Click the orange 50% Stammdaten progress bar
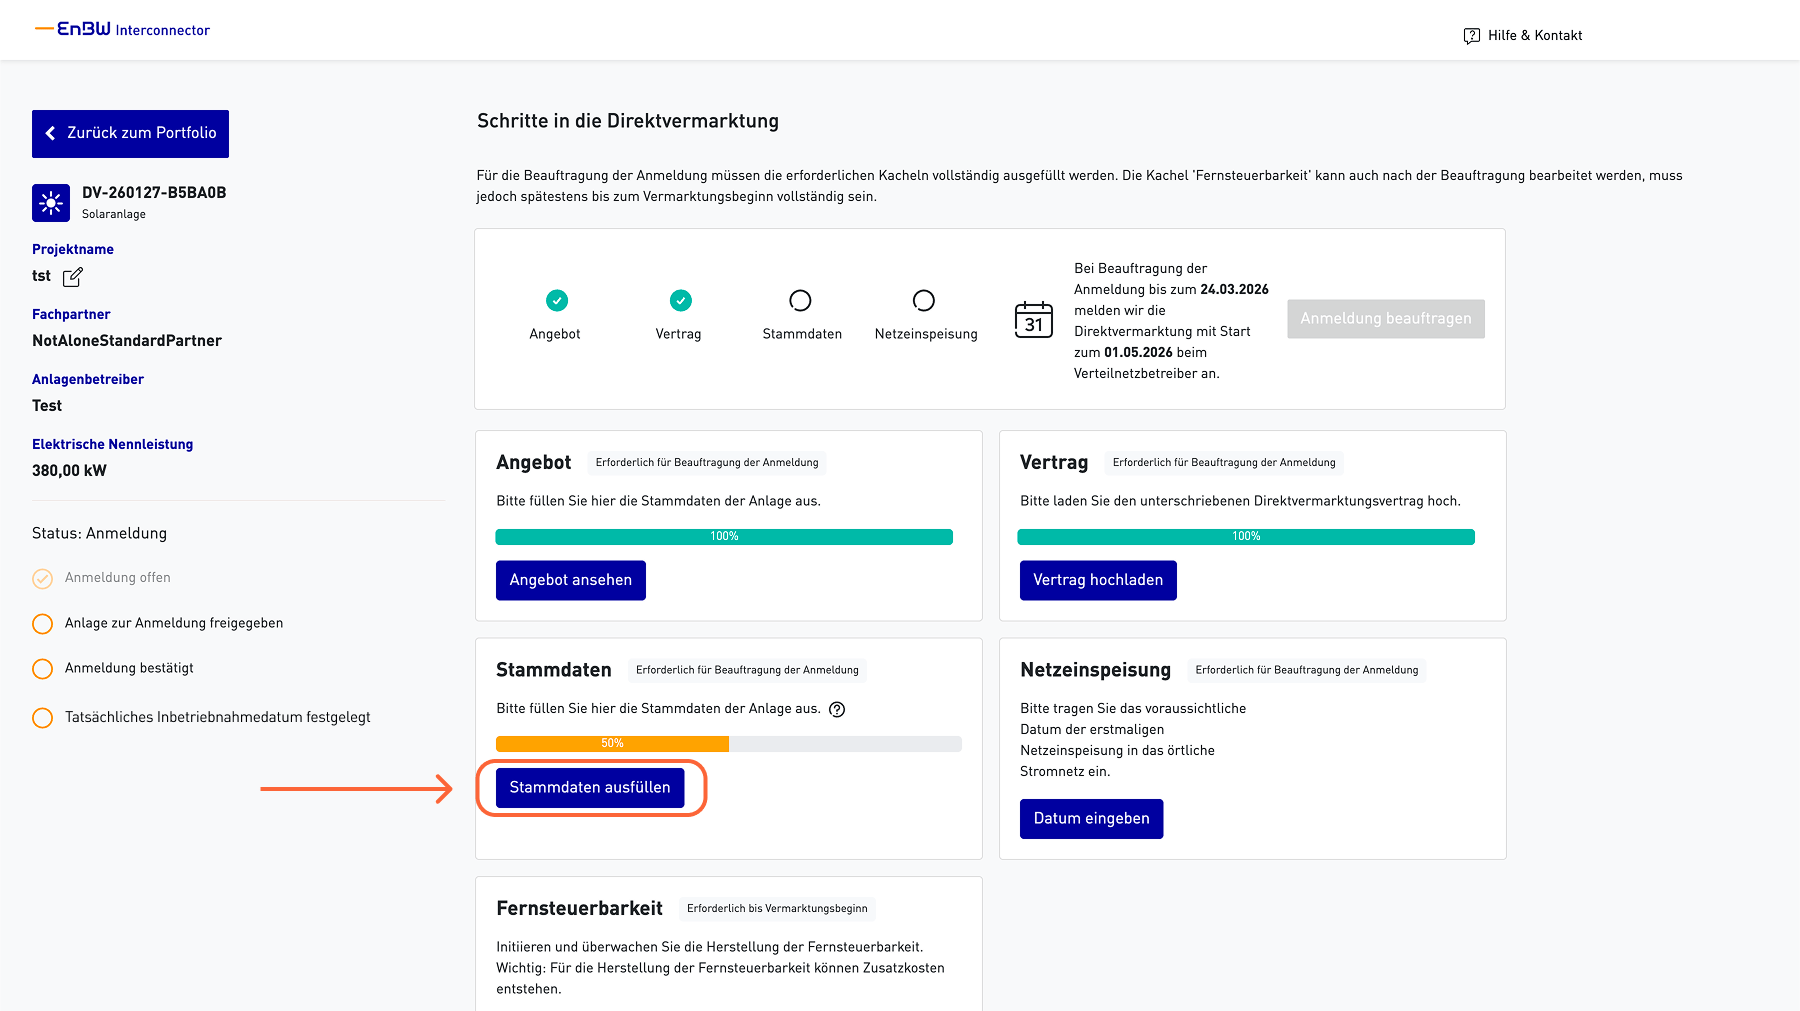The height and width of the screenshot is (1011, 1800). coord(612,744)
